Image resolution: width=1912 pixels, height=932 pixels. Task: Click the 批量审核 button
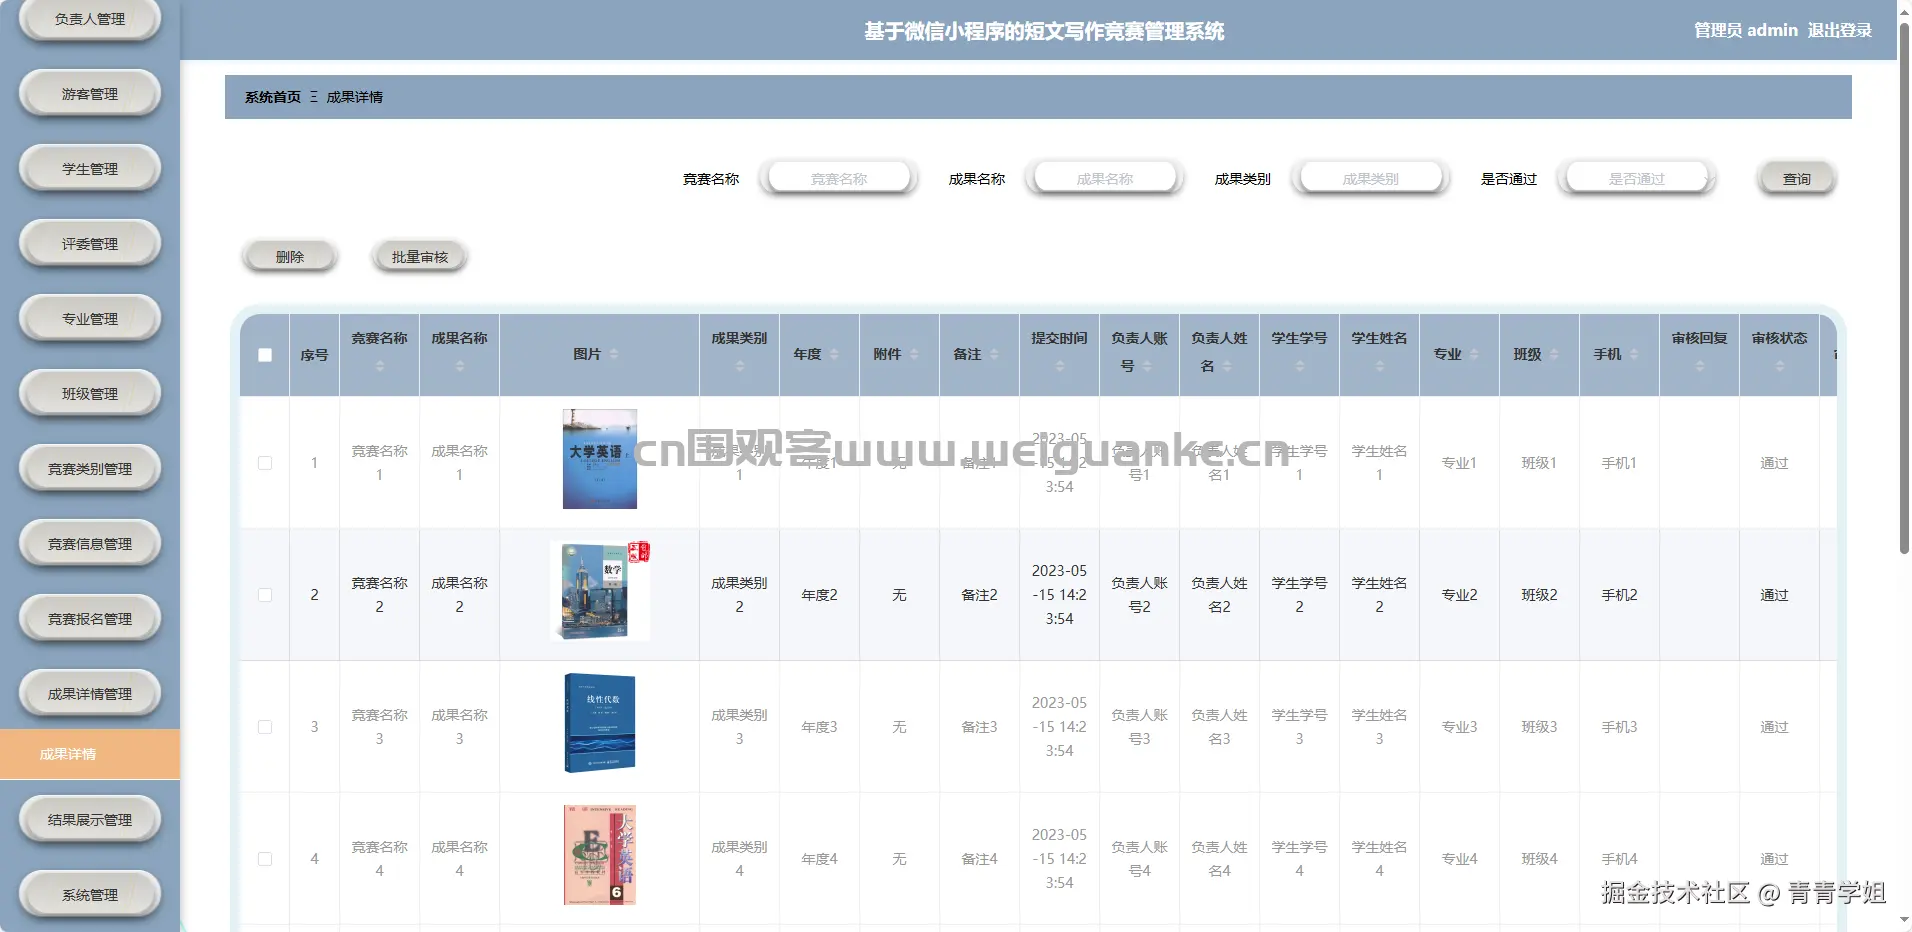tap(420, 257)
